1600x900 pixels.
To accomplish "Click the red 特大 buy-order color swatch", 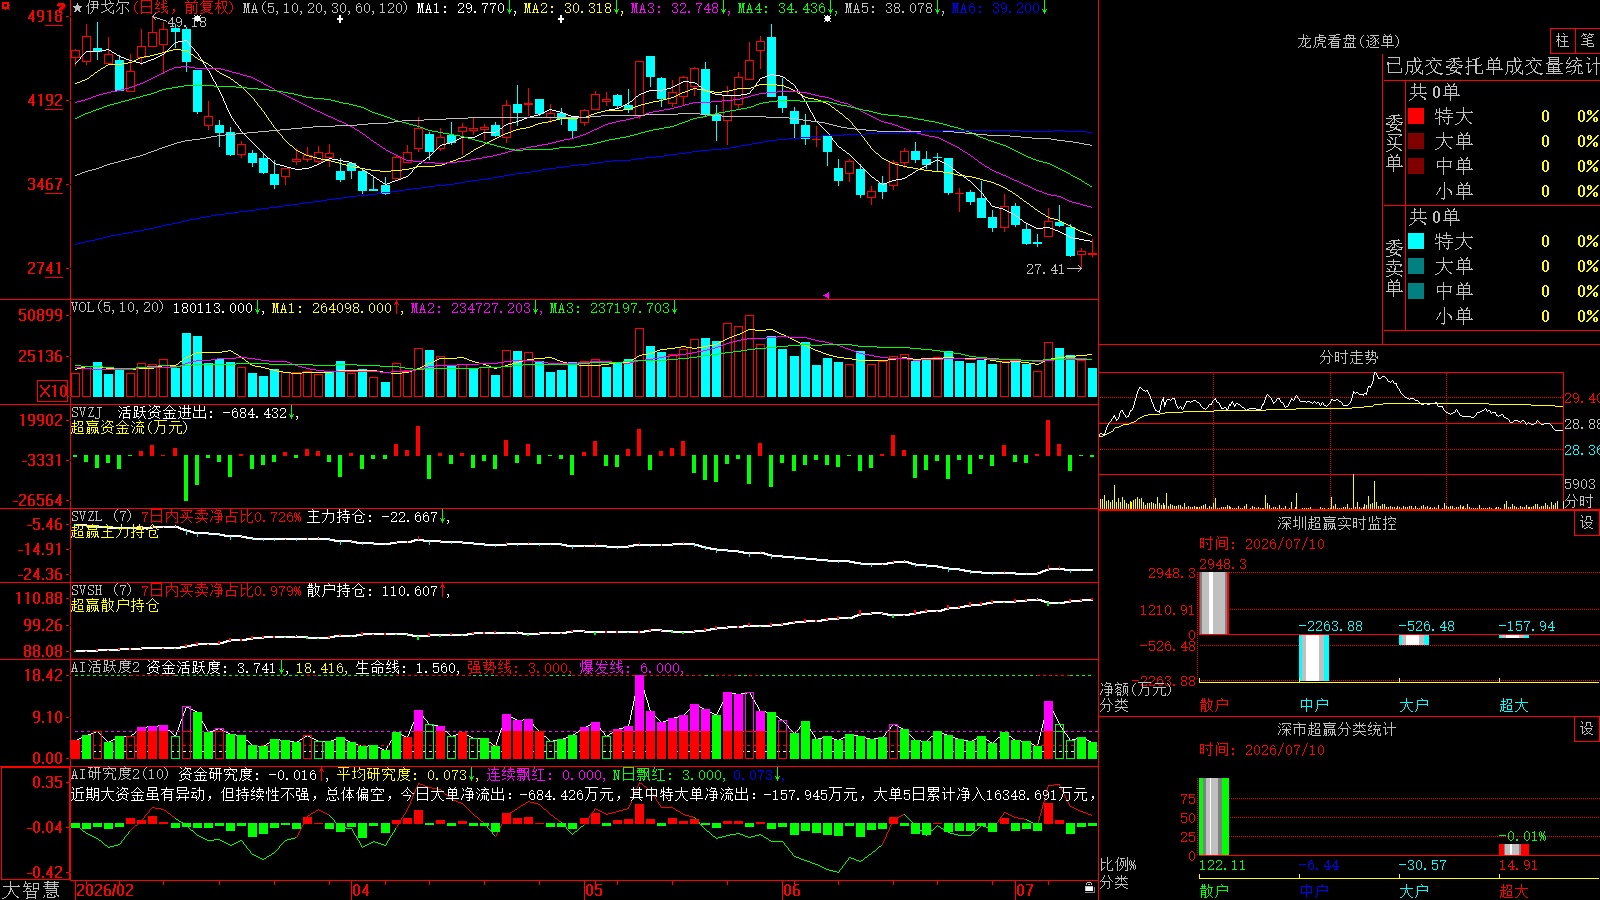I will click(1416, 116).
